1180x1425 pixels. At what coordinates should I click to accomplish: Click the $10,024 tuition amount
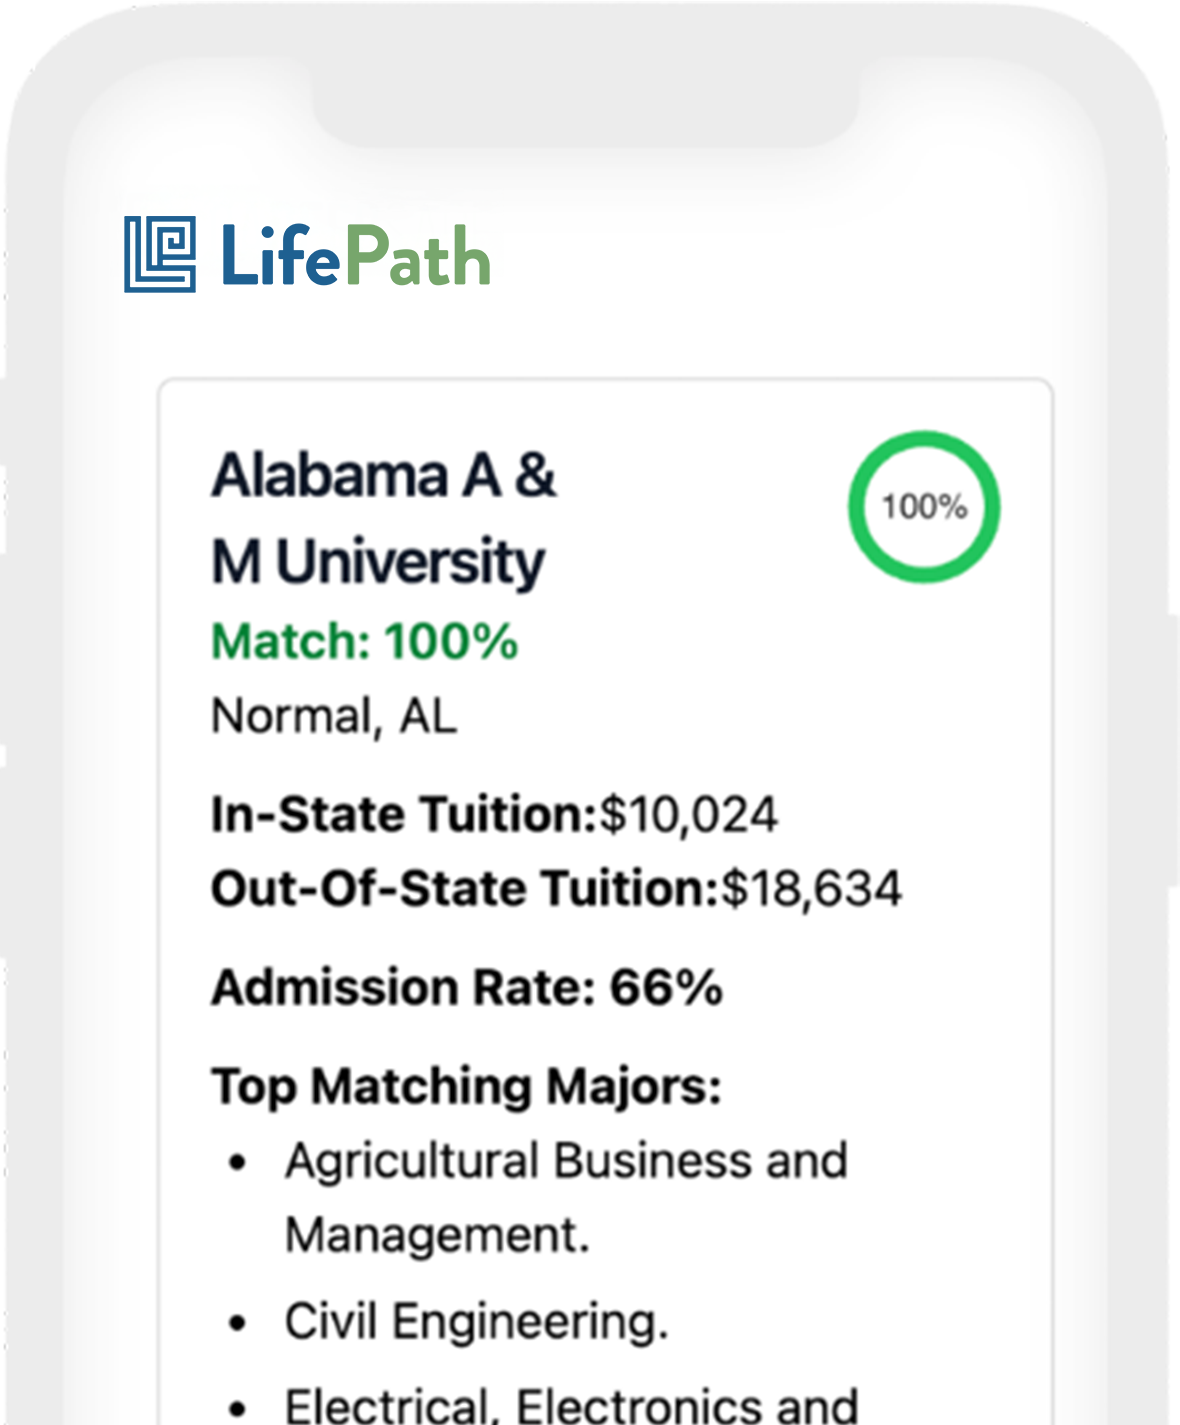coord(688,814)
